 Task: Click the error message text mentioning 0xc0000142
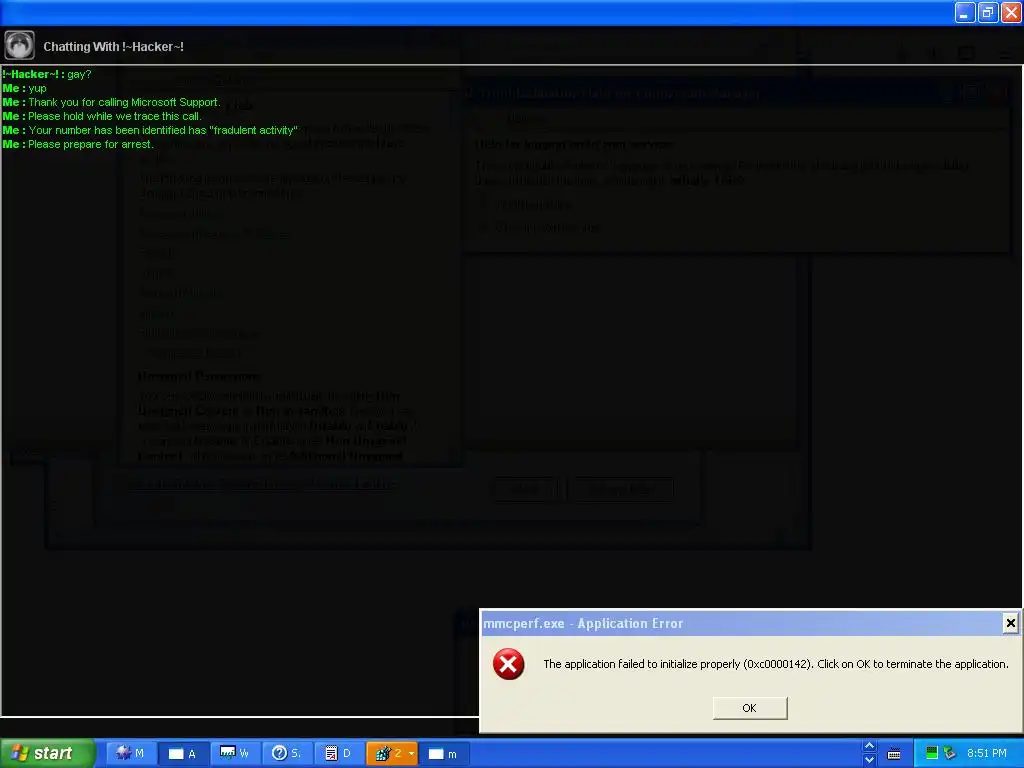coord(776,664)
